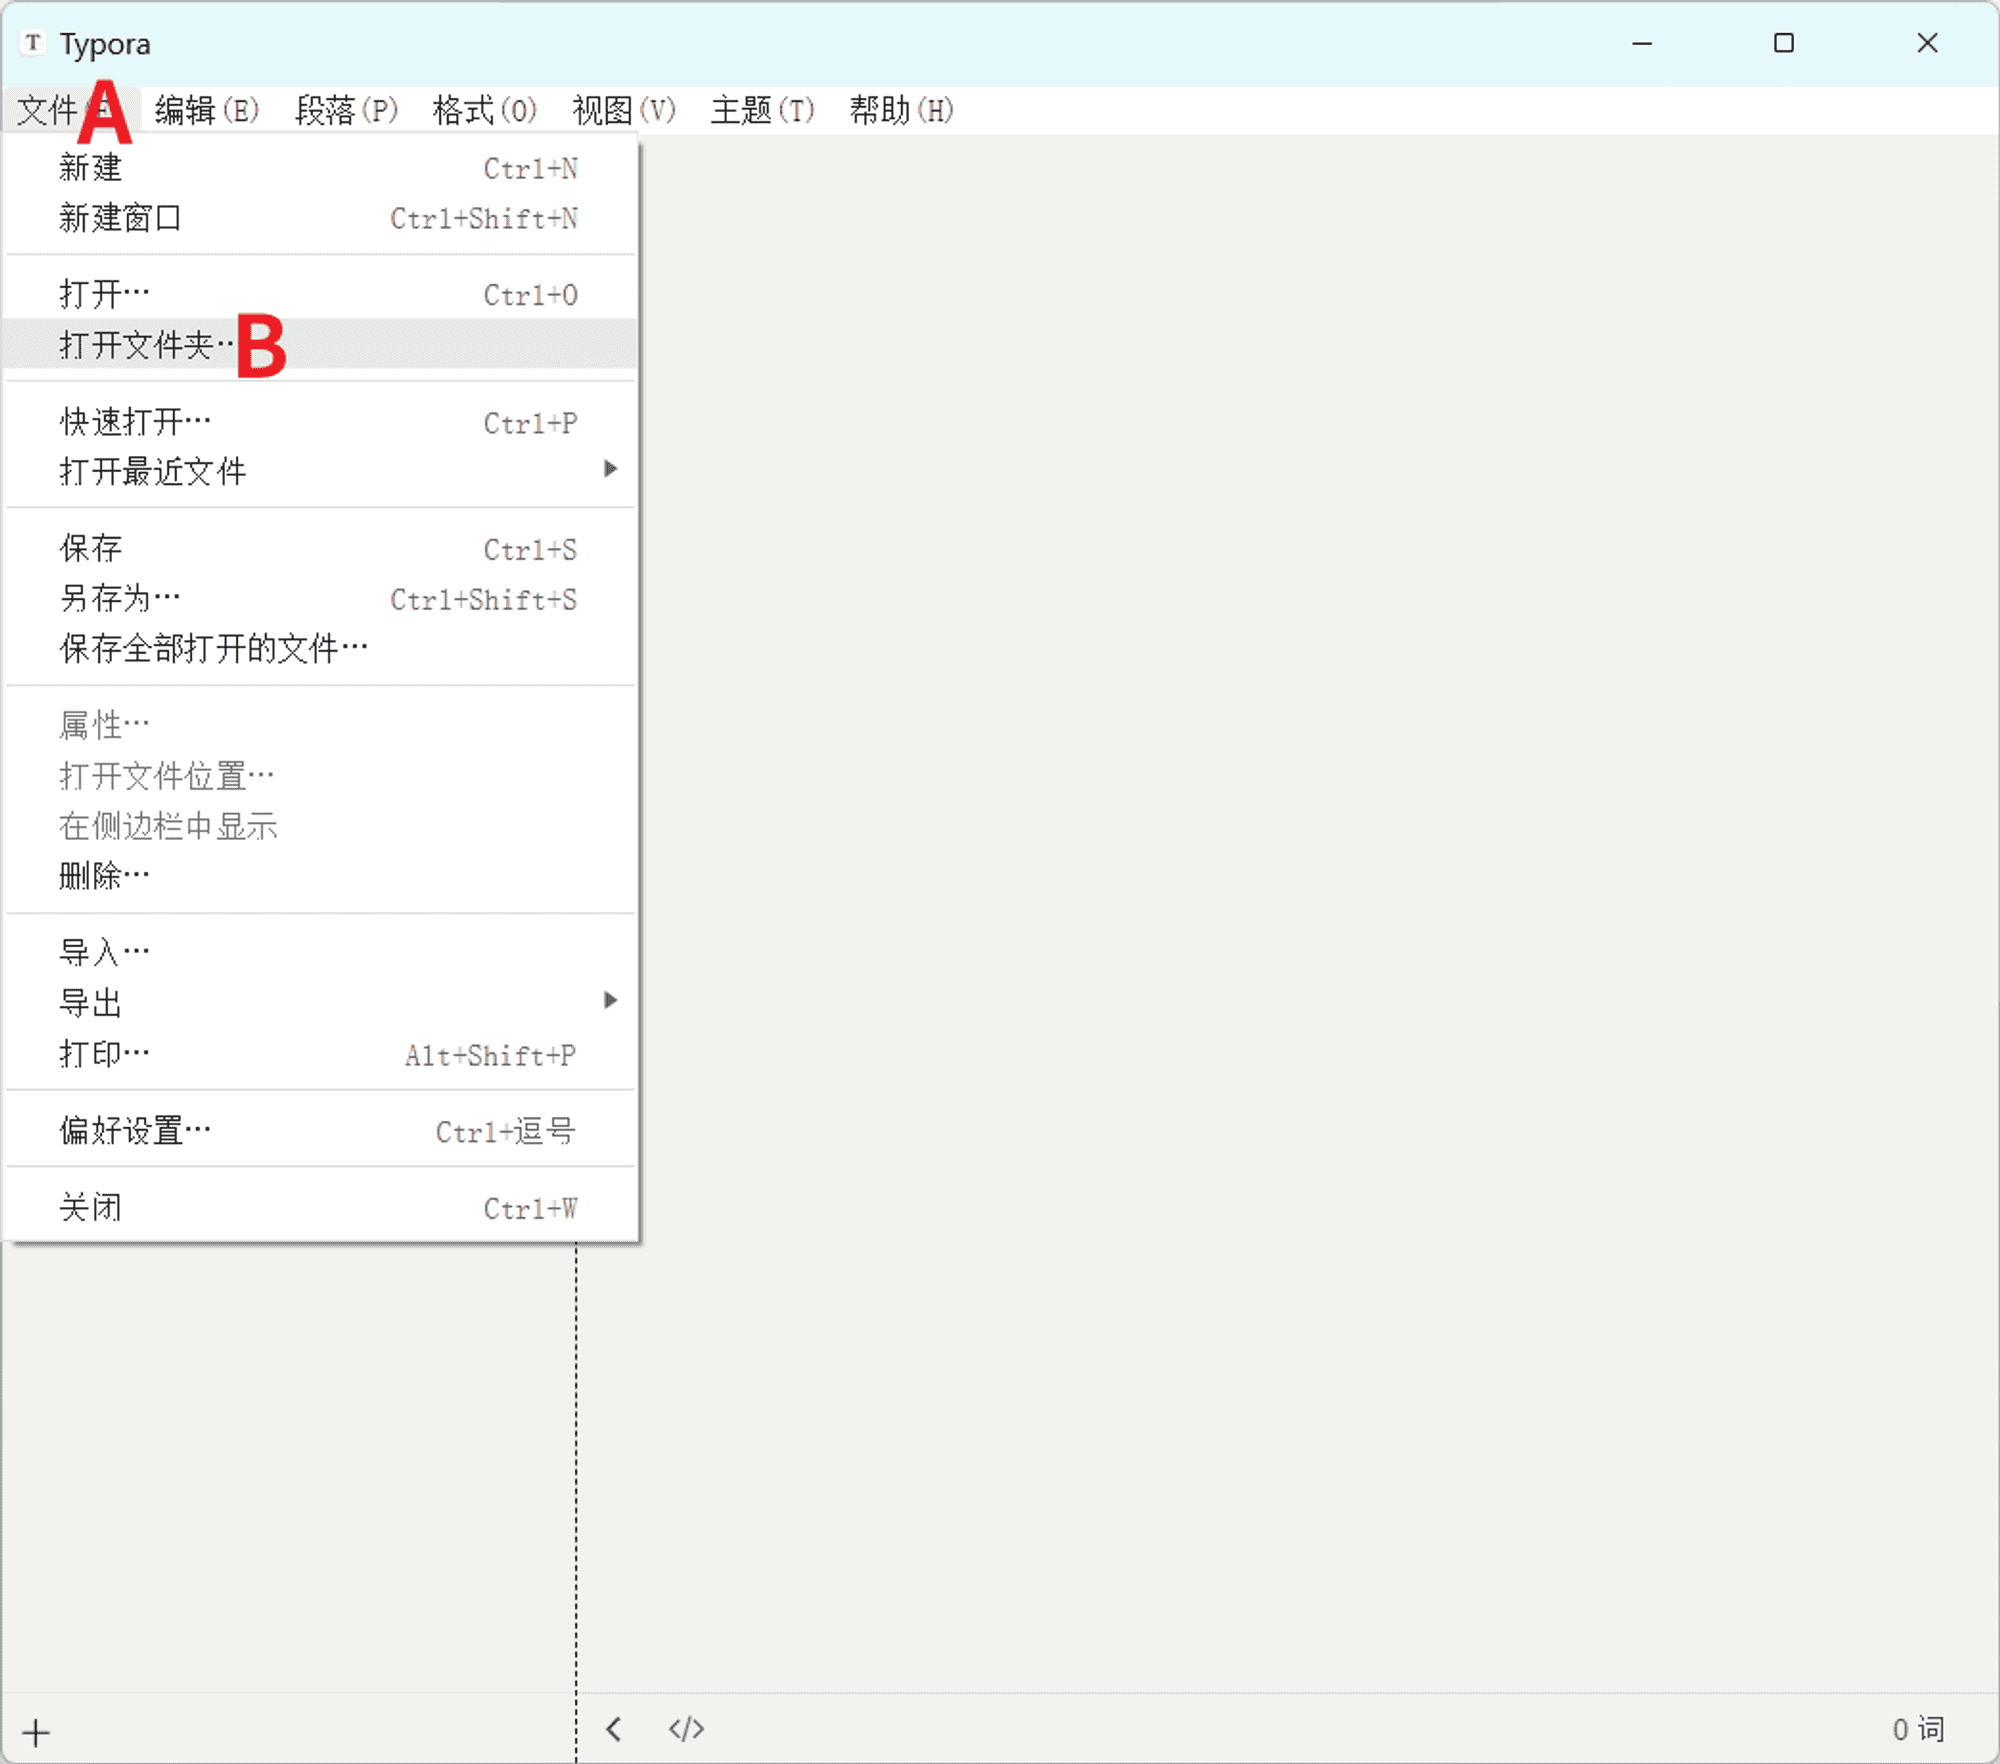2000x1764 pixels.
Task: Click 打印 to print the document
Action: tap(103, 1053)
